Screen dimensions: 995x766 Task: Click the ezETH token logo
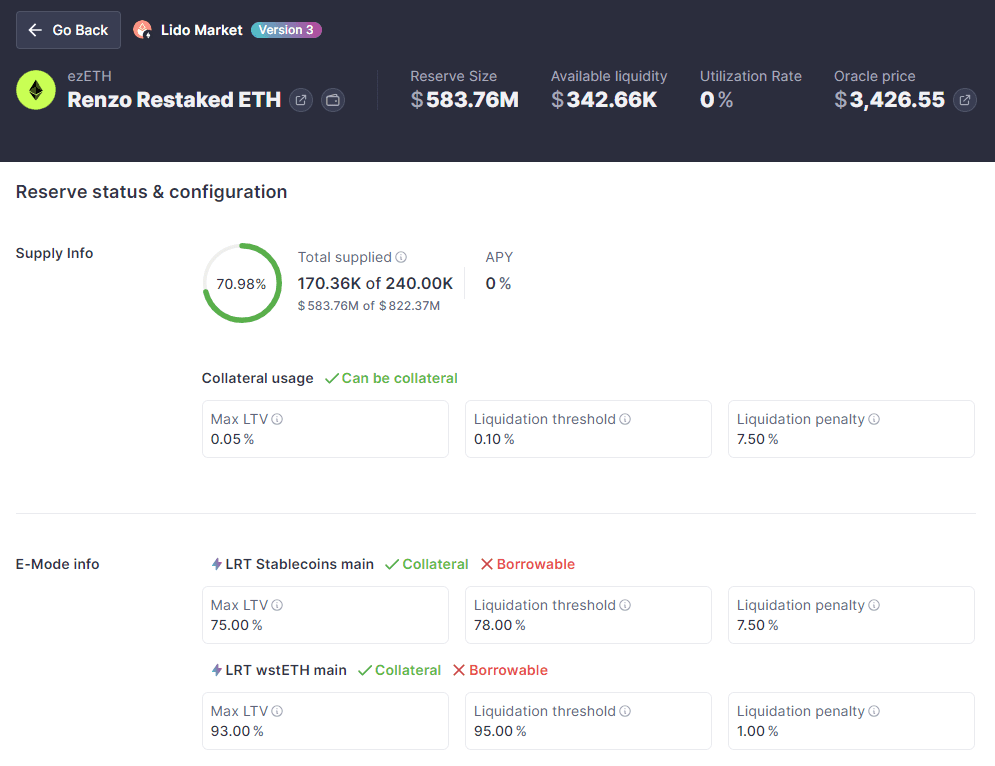tap(36, 90)
